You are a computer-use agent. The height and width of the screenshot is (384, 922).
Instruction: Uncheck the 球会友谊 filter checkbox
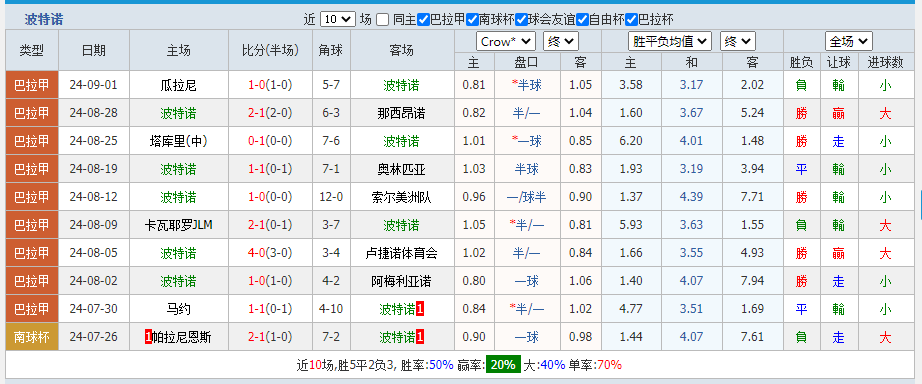tap(521, 19)
